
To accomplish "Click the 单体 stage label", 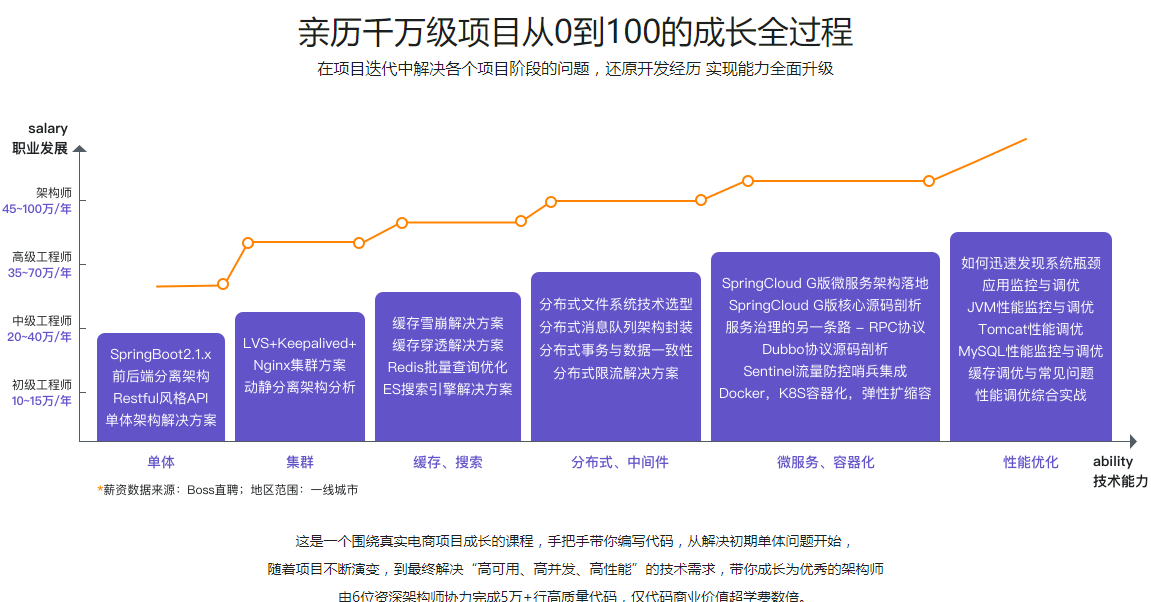I will point(161,463).
